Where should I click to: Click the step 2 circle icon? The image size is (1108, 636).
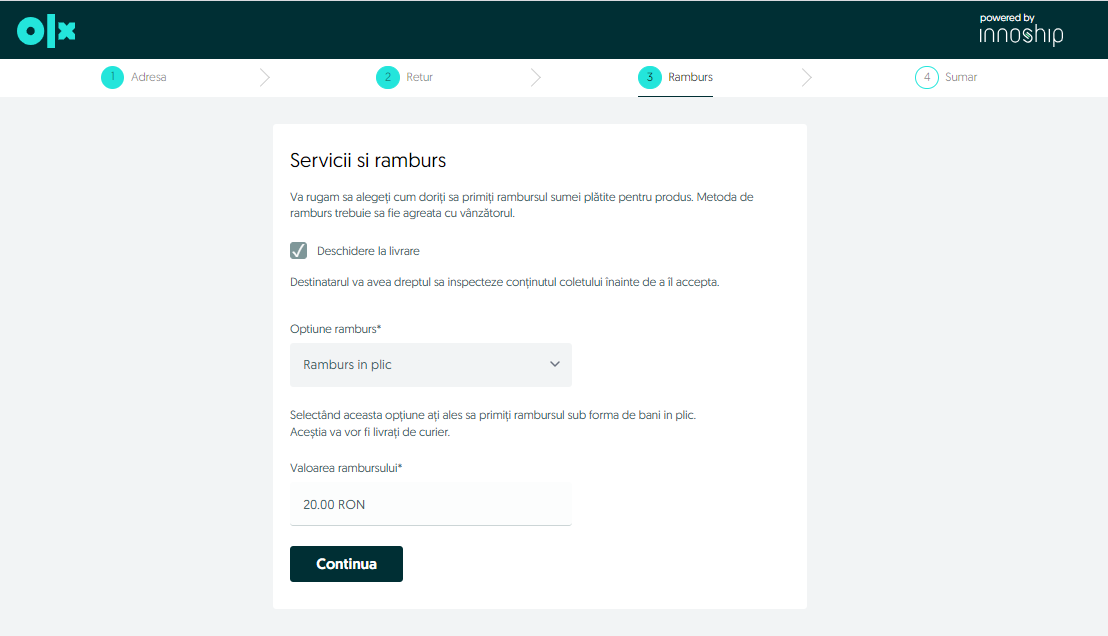tap(387, 77)
